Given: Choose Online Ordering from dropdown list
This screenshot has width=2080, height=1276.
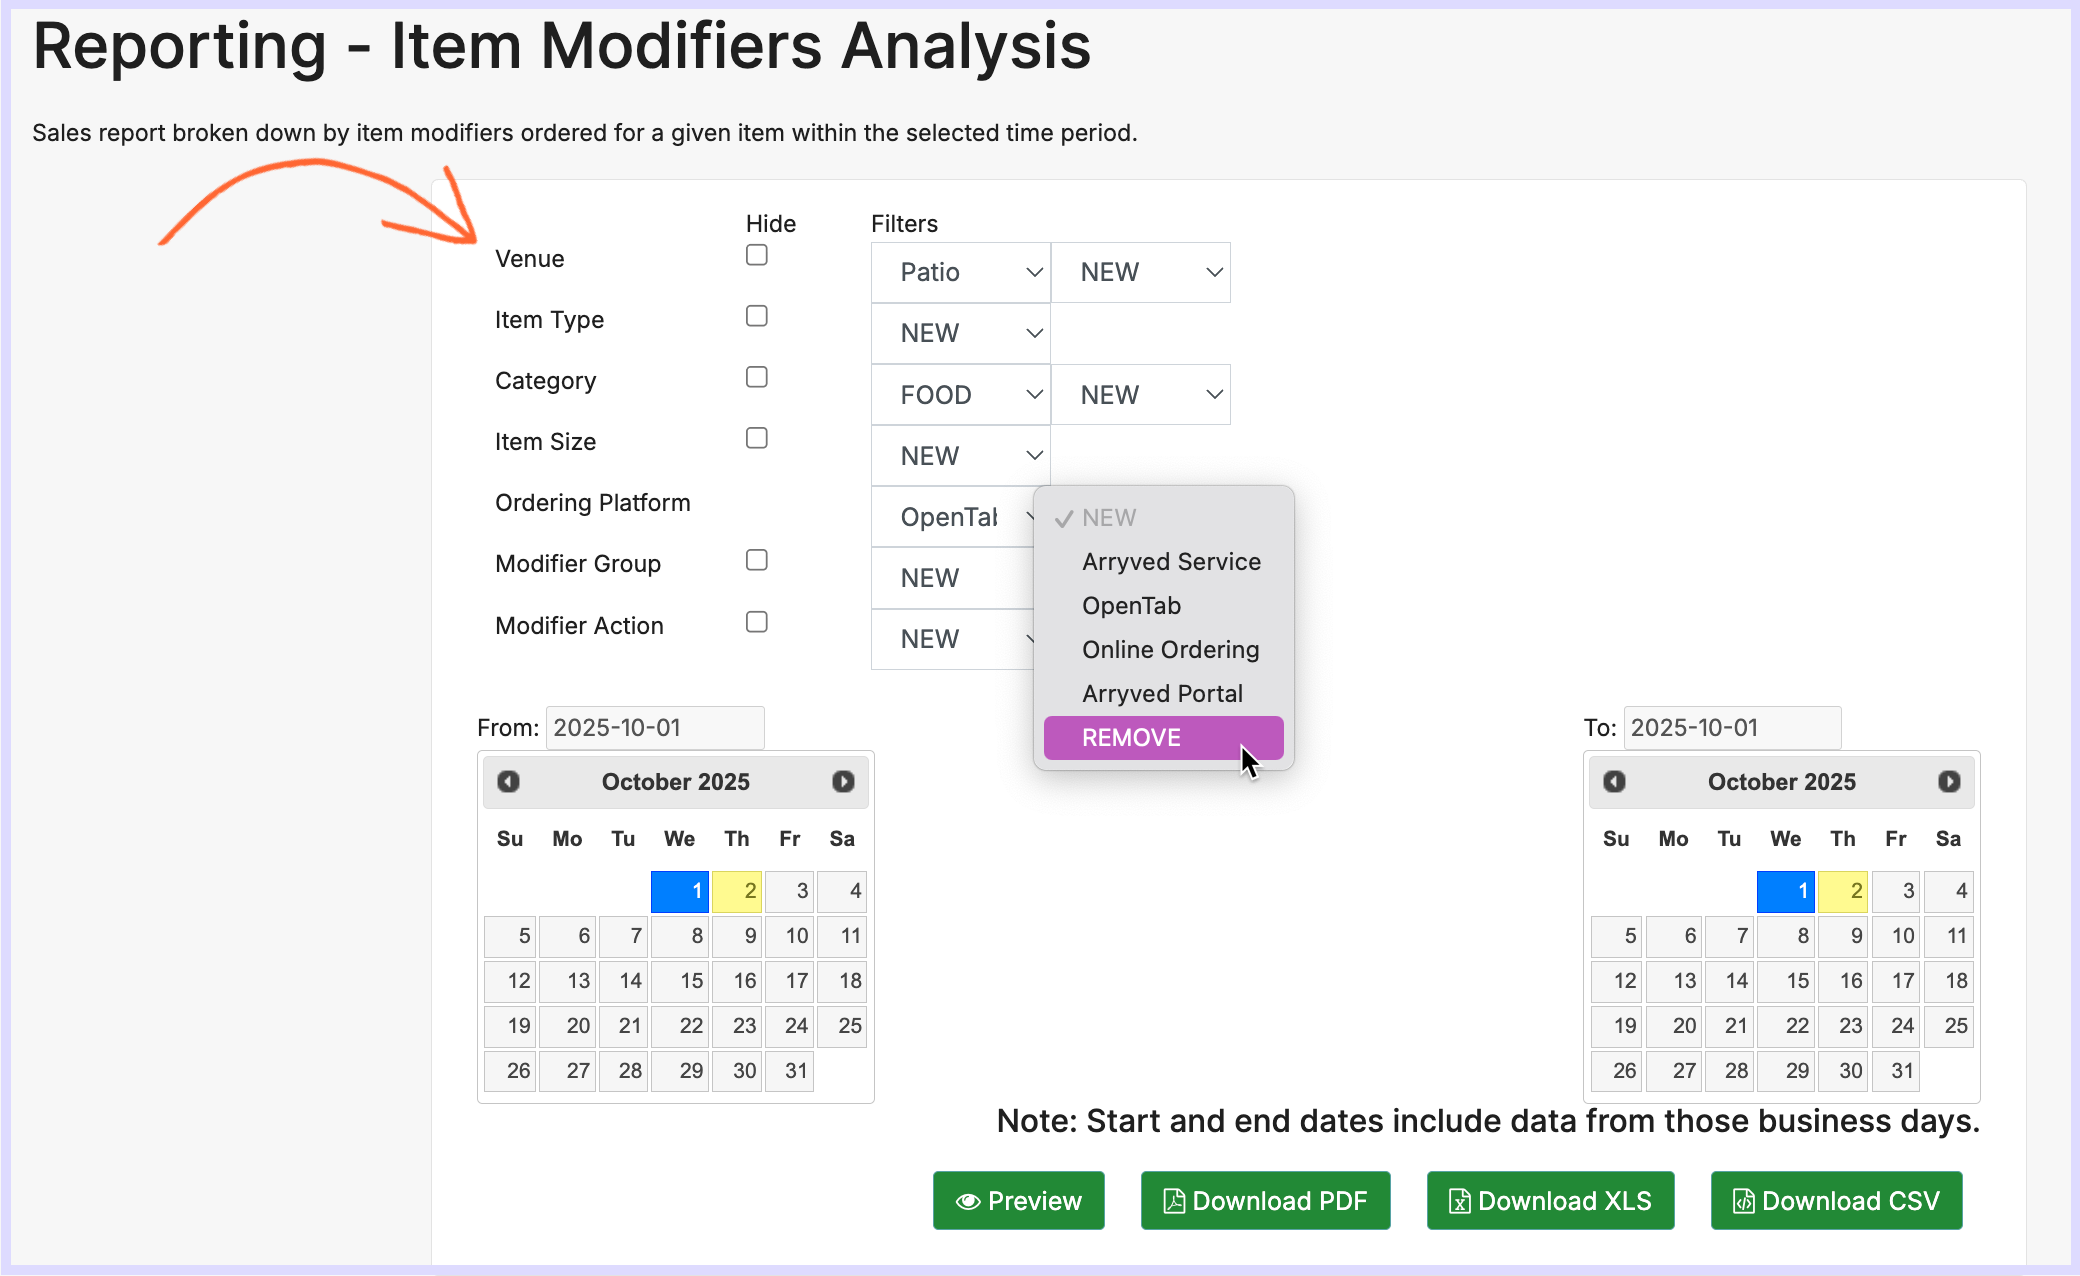Looking at the screenshot, I should pyautogui.click(x=1170, y=650).
